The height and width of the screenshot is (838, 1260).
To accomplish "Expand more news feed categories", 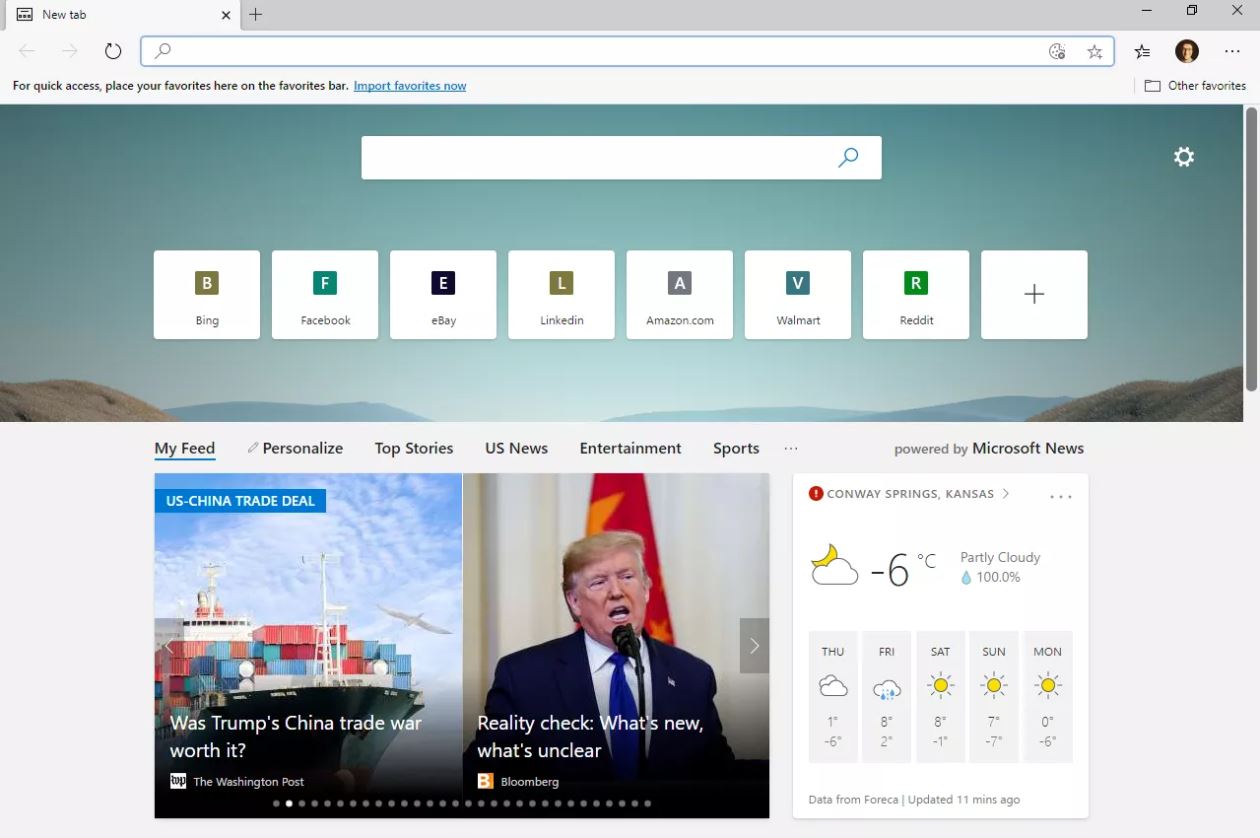I will pyautogui.click(x=791, y=449).
